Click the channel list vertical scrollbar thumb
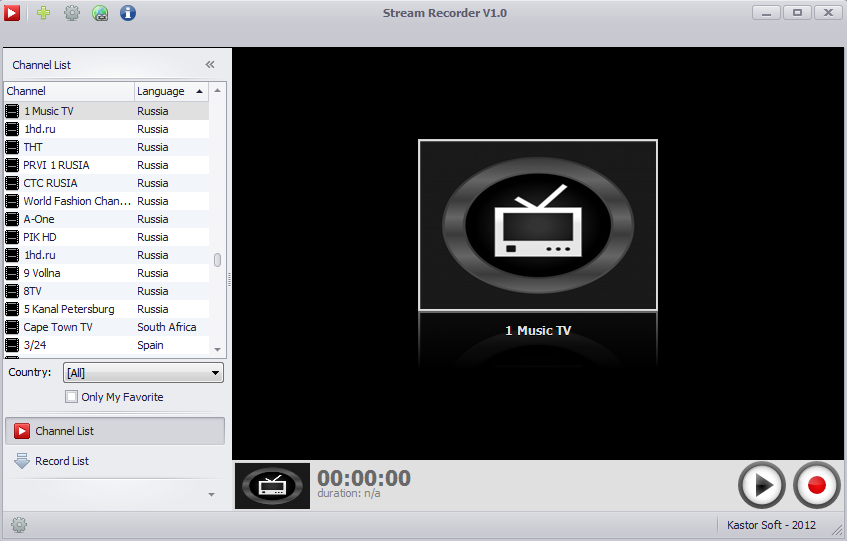This screenshot has width=847, height=541. coord(217,260)
